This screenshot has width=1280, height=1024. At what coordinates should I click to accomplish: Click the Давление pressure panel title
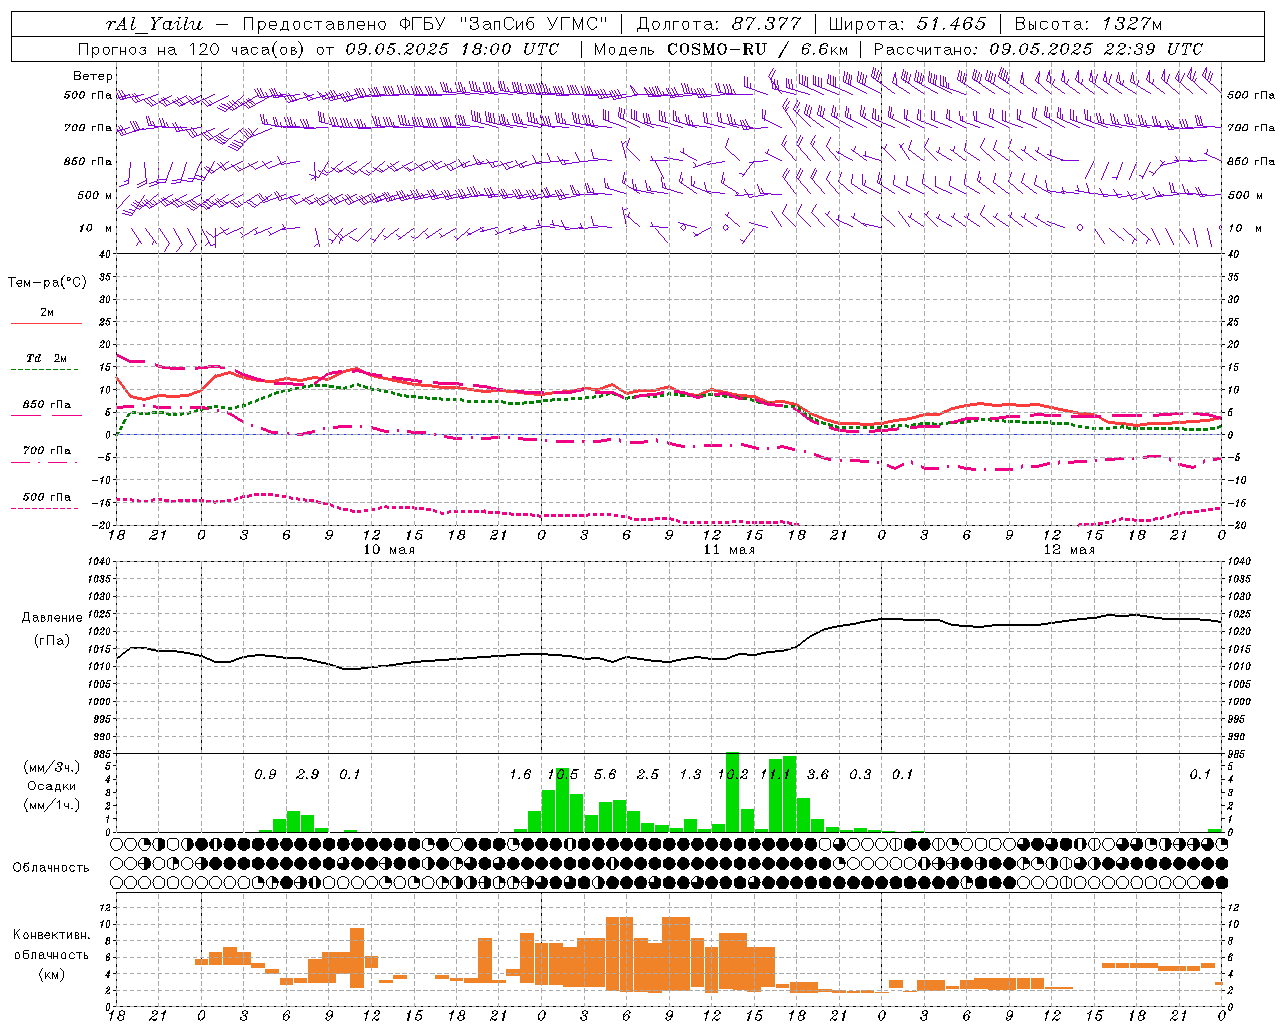click(52, 618)
